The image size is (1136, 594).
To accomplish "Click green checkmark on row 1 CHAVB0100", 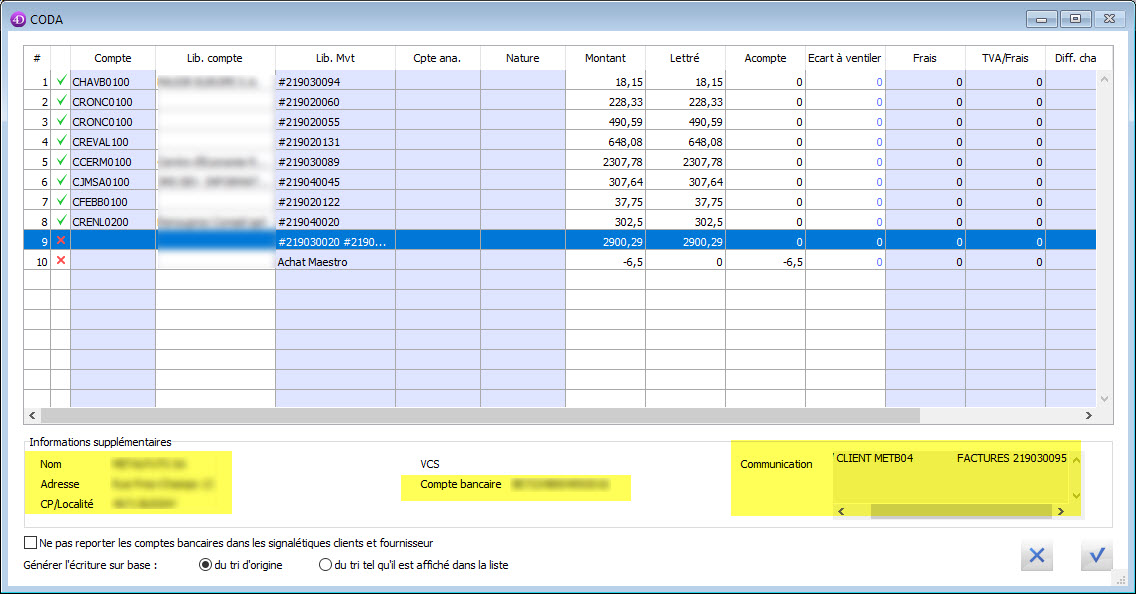I will point(61,81).
